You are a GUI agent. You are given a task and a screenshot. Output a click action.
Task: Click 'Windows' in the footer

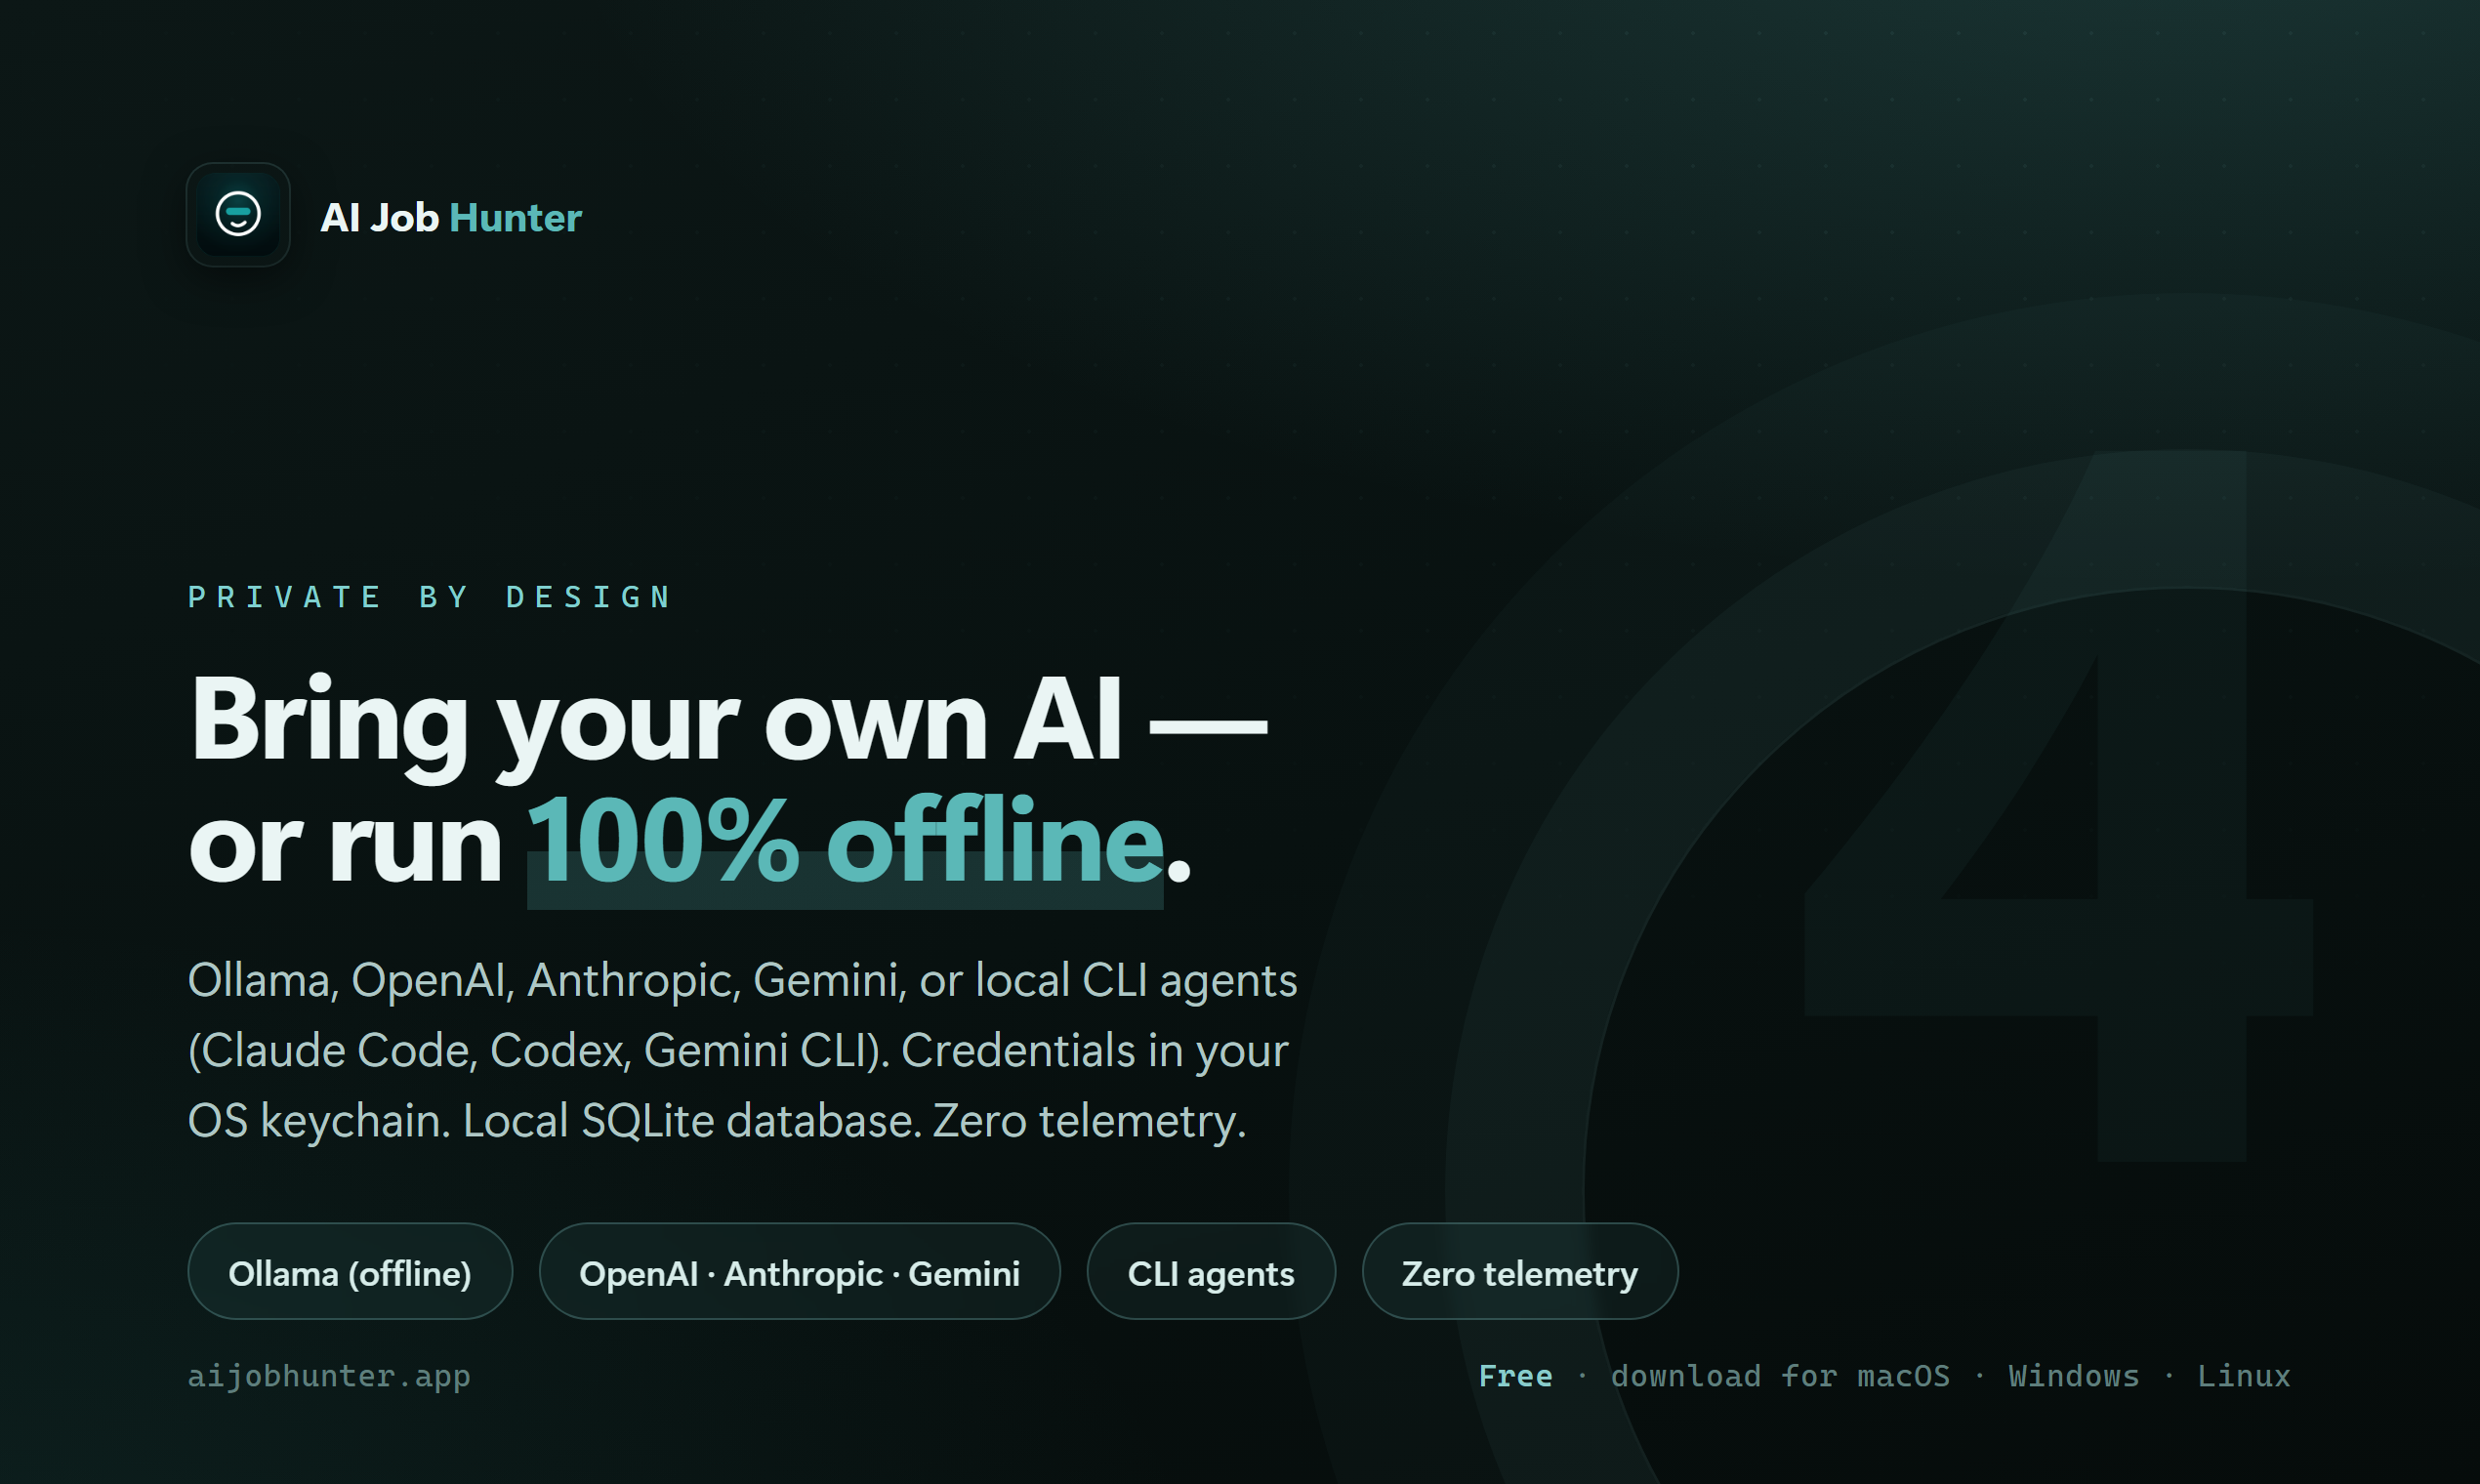(2073, 1376)
